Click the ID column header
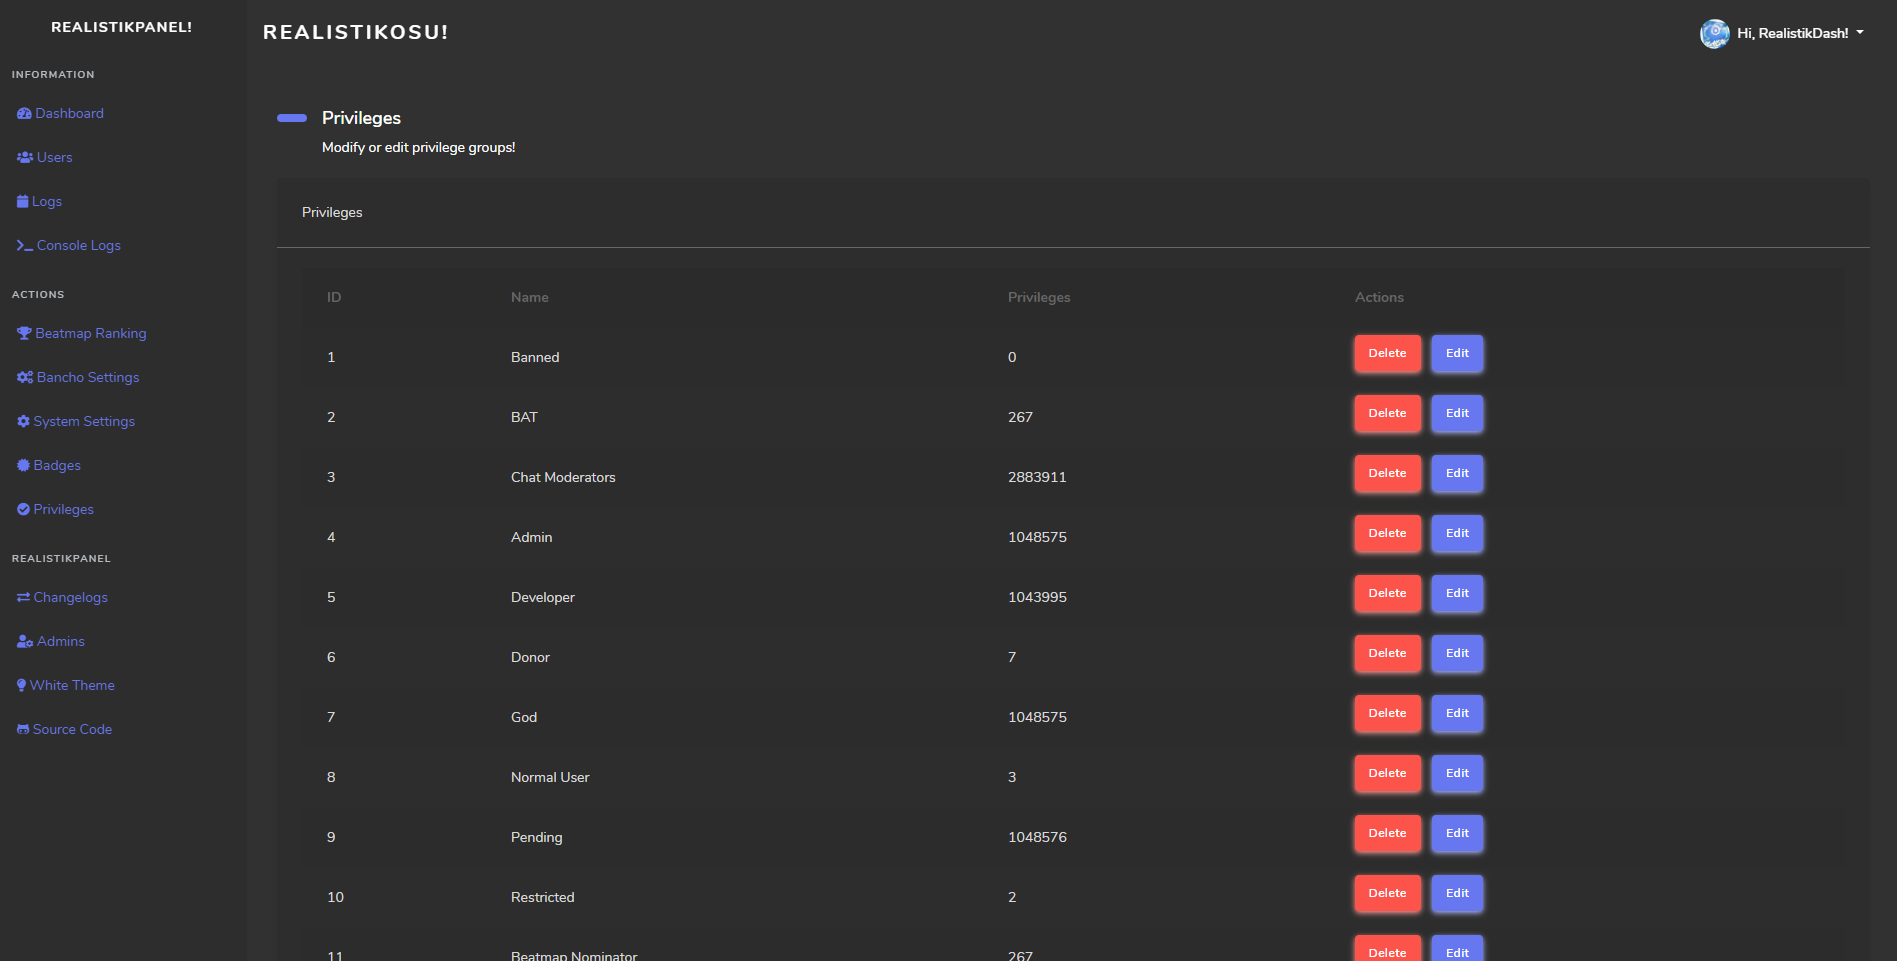The width and height of the screenshot is (1897, 961). 334,298
